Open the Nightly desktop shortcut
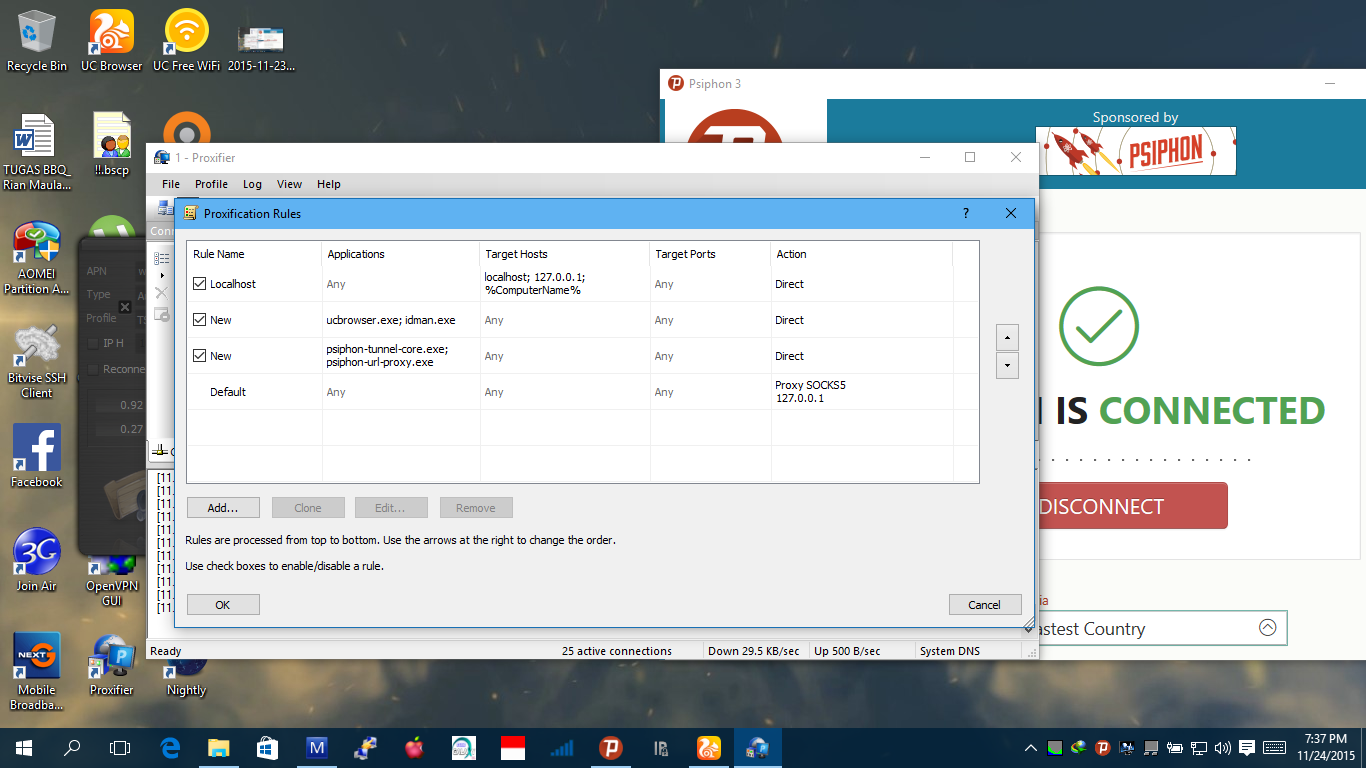 point(186,677)
